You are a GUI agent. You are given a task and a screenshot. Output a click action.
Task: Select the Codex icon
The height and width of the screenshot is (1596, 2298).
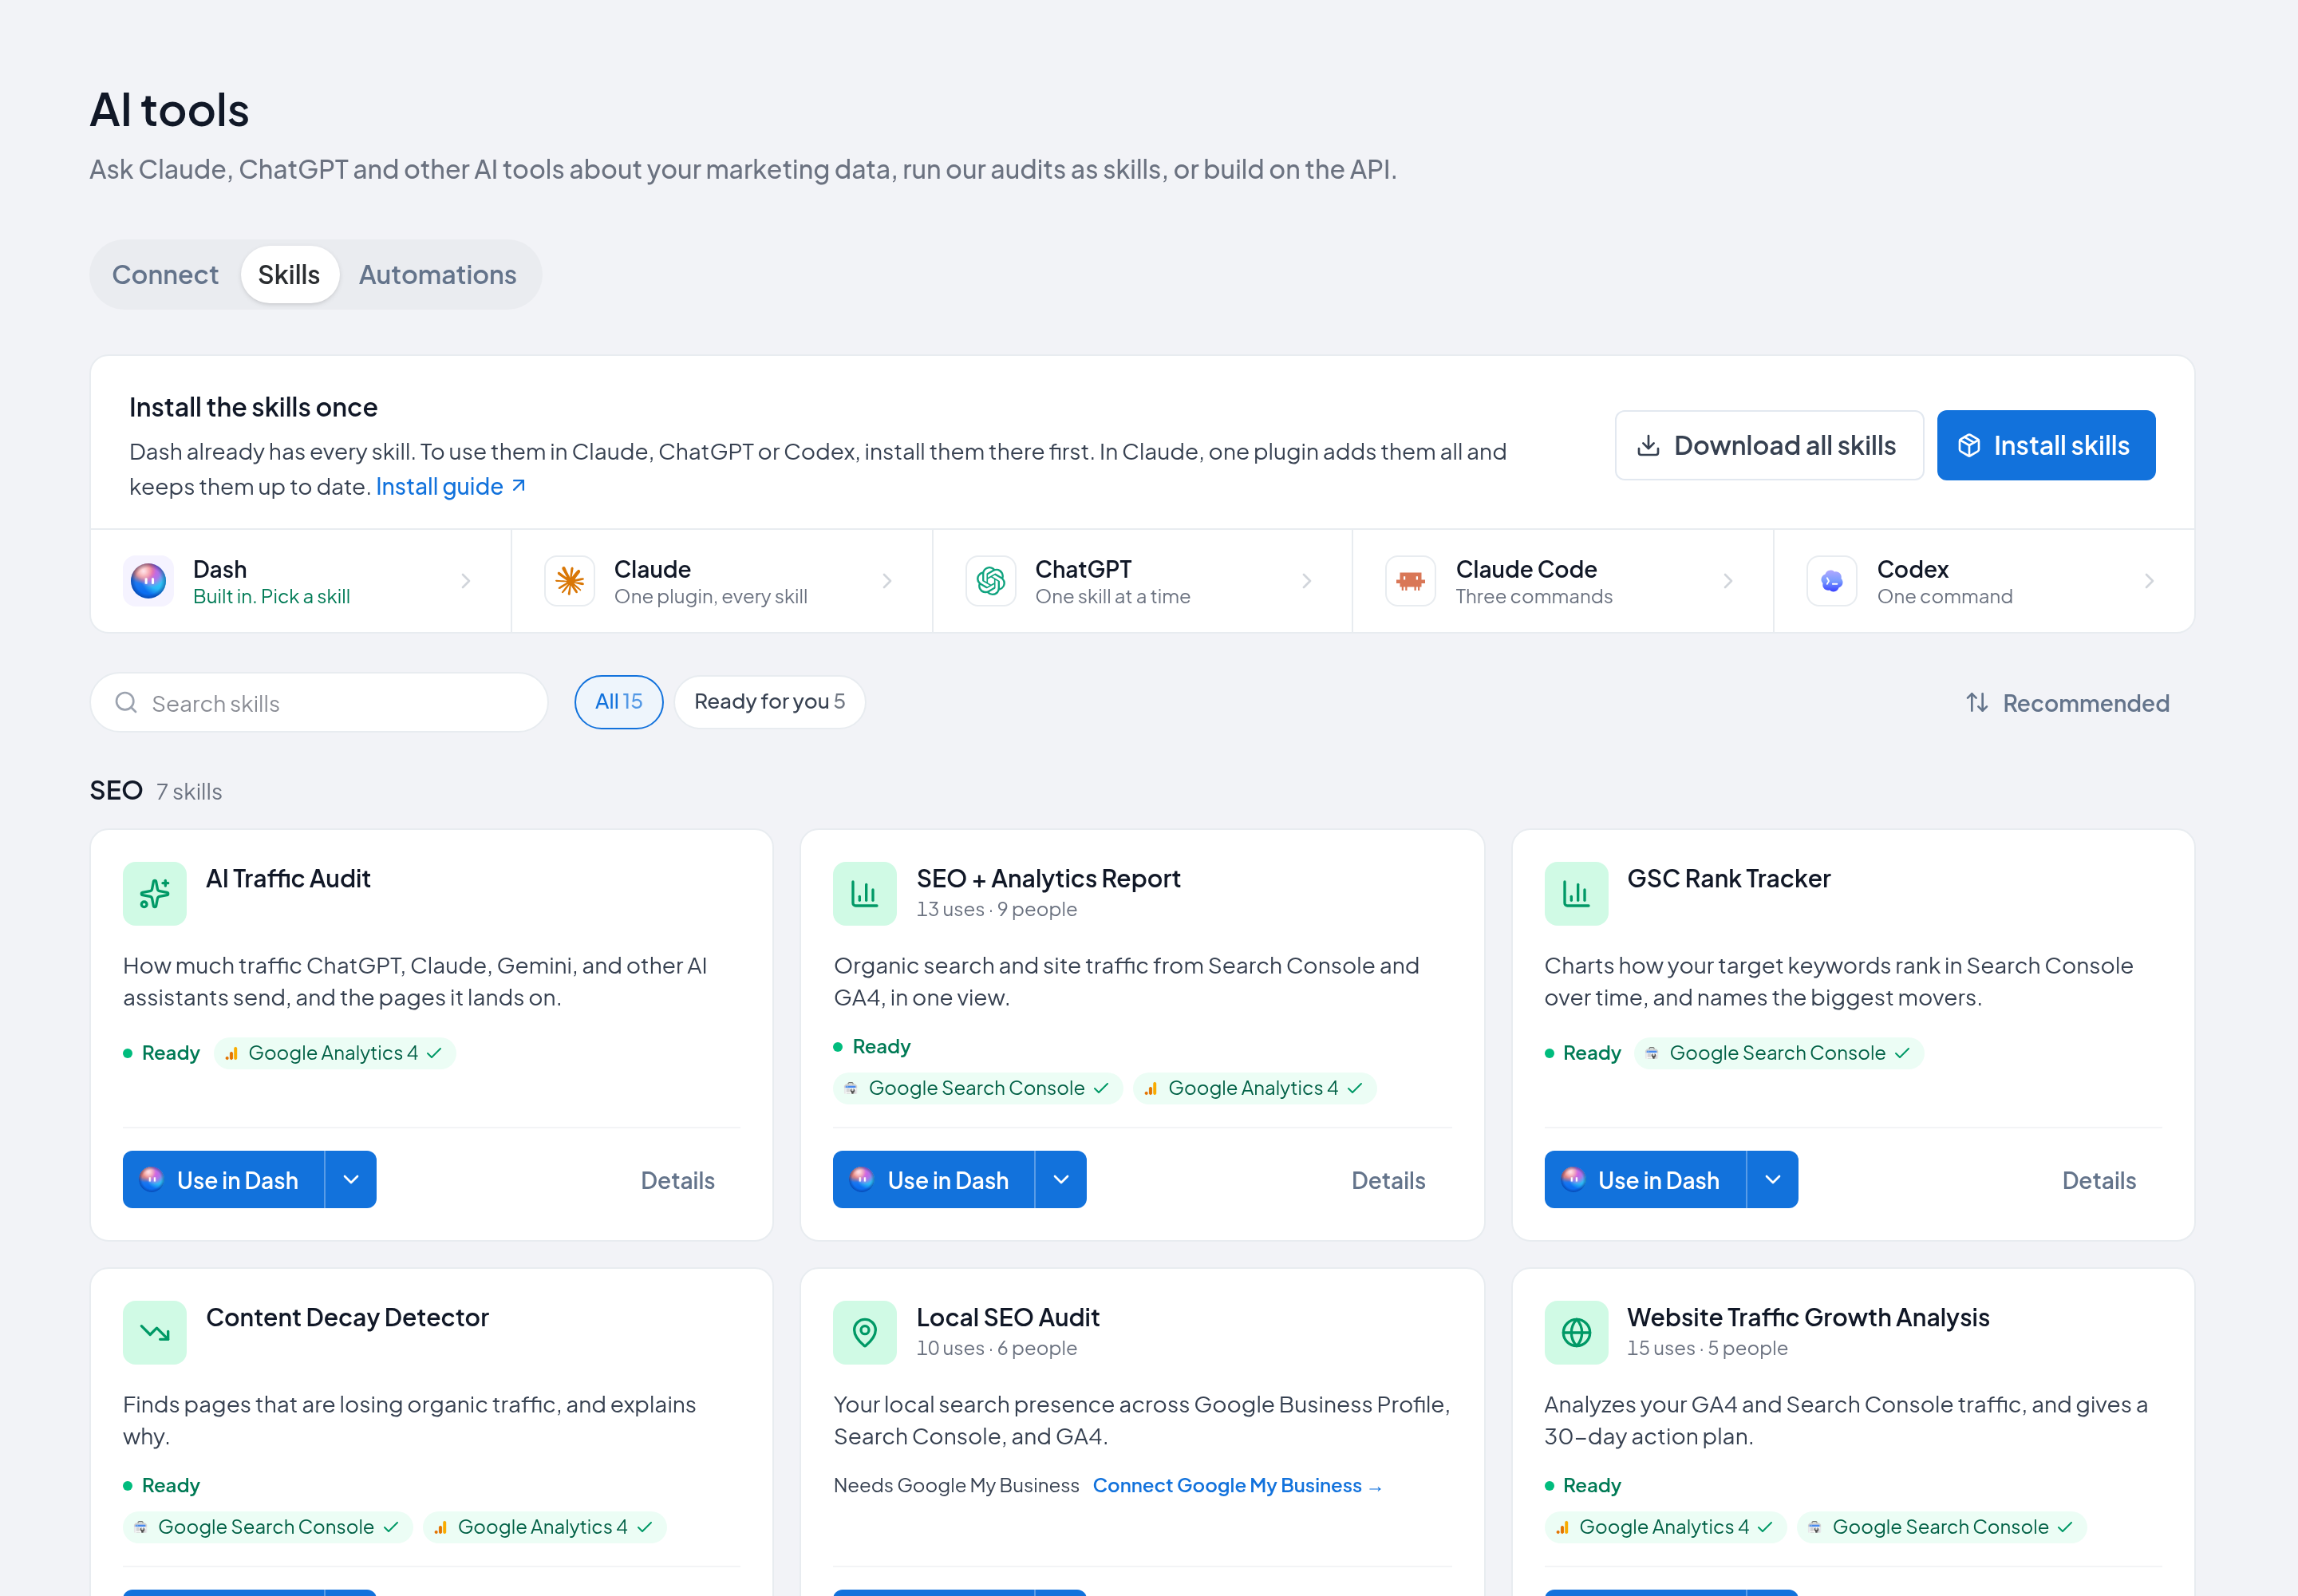[x=1832, y=581]
